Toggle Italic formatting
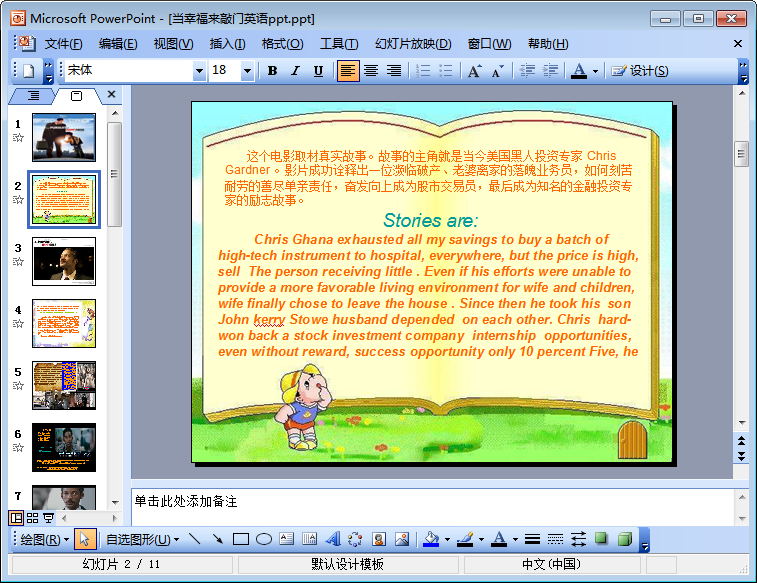757x583 pixels. 295,71
